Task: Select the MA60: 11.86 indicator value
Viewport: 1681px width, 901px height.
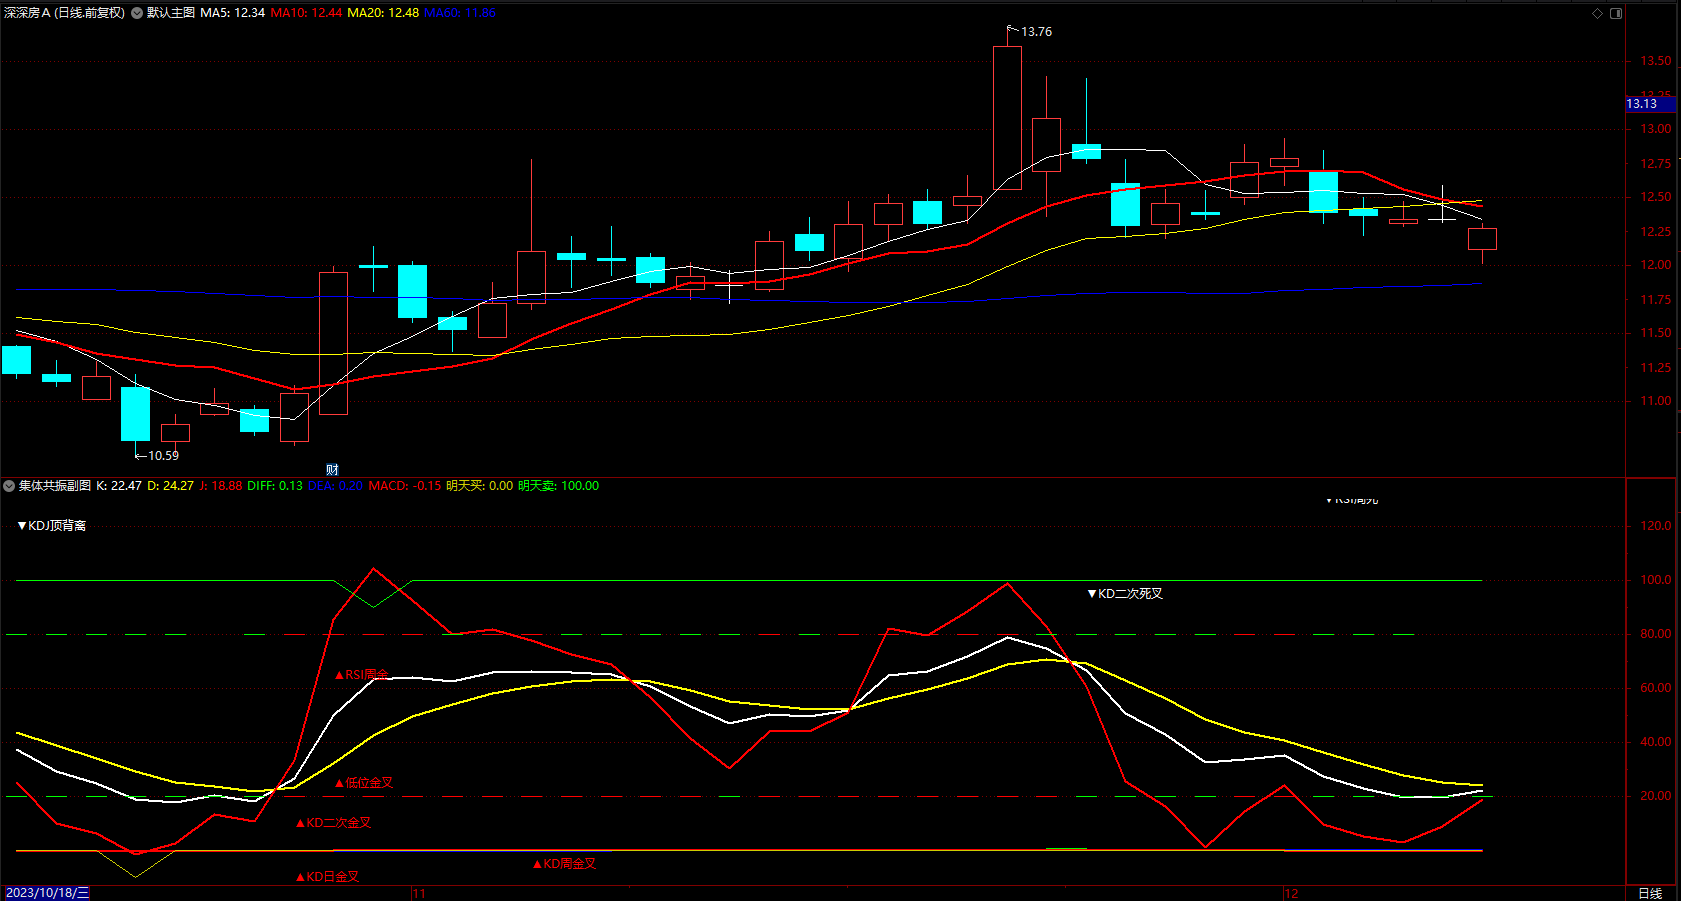Action: (460, 13)
